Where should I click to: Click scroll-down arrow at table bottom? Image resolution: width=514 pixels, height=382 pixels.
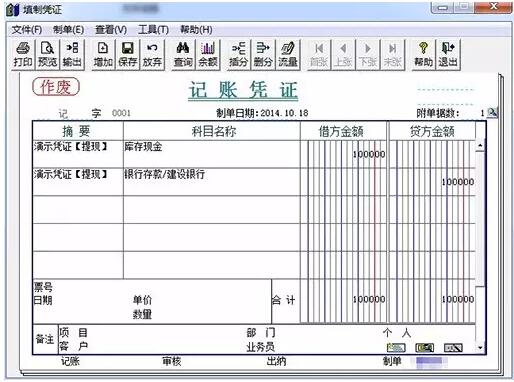coord(480,348)
